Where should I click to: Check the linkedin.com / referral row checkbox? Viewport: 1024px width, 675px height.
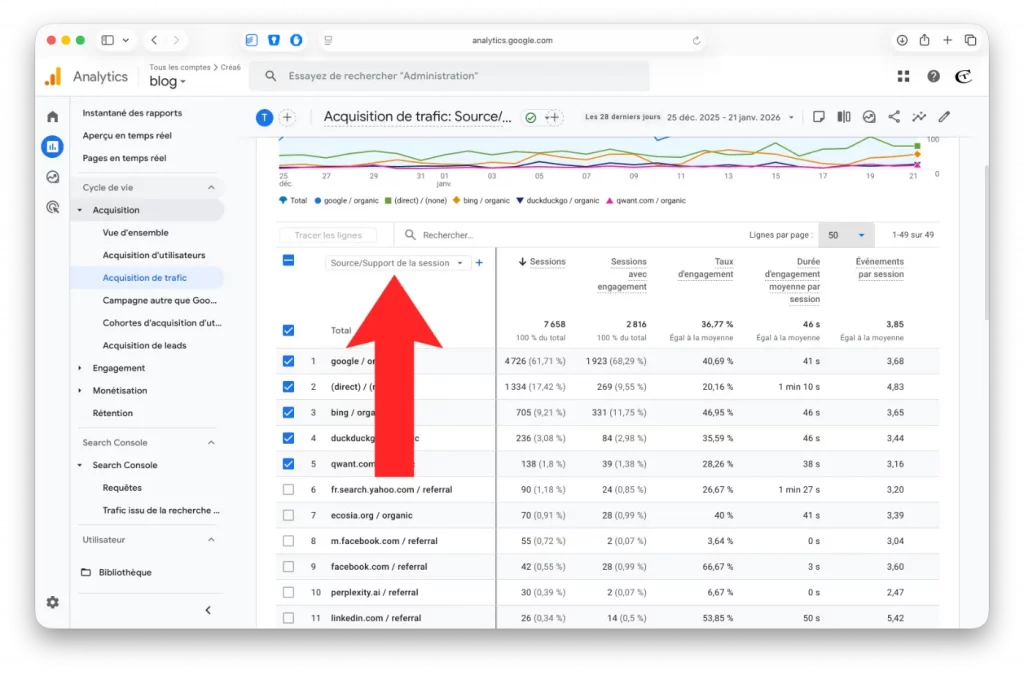click(x=289, y=618)
